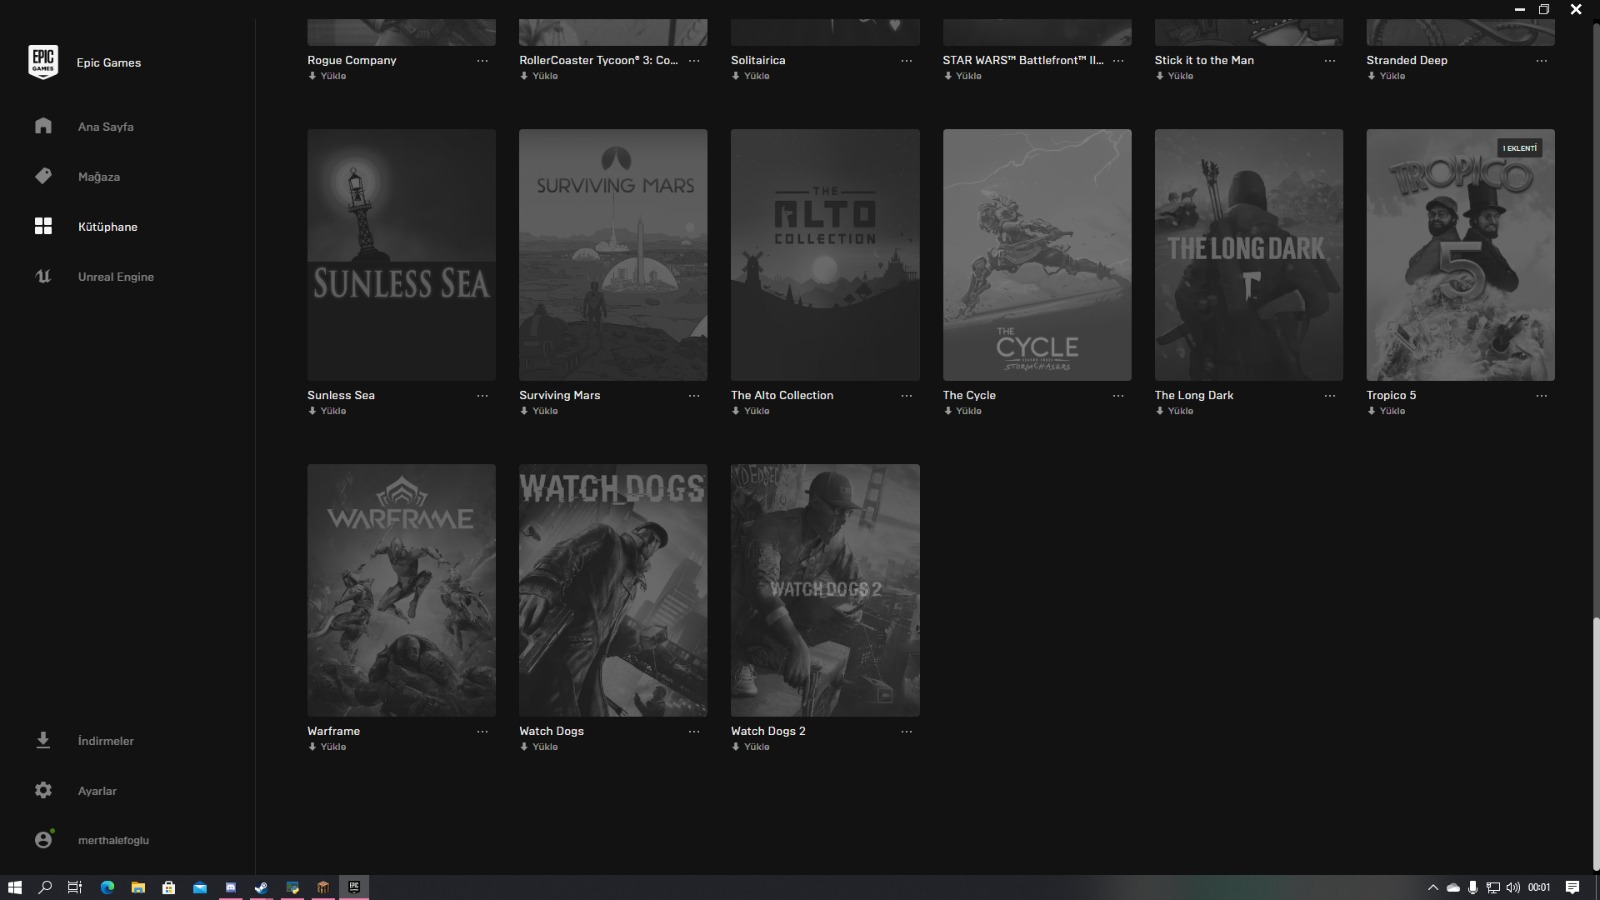Open File Explorer from the taskbar
The width and height of the screenshot is (1600, 900).
[x=138, y=887]
